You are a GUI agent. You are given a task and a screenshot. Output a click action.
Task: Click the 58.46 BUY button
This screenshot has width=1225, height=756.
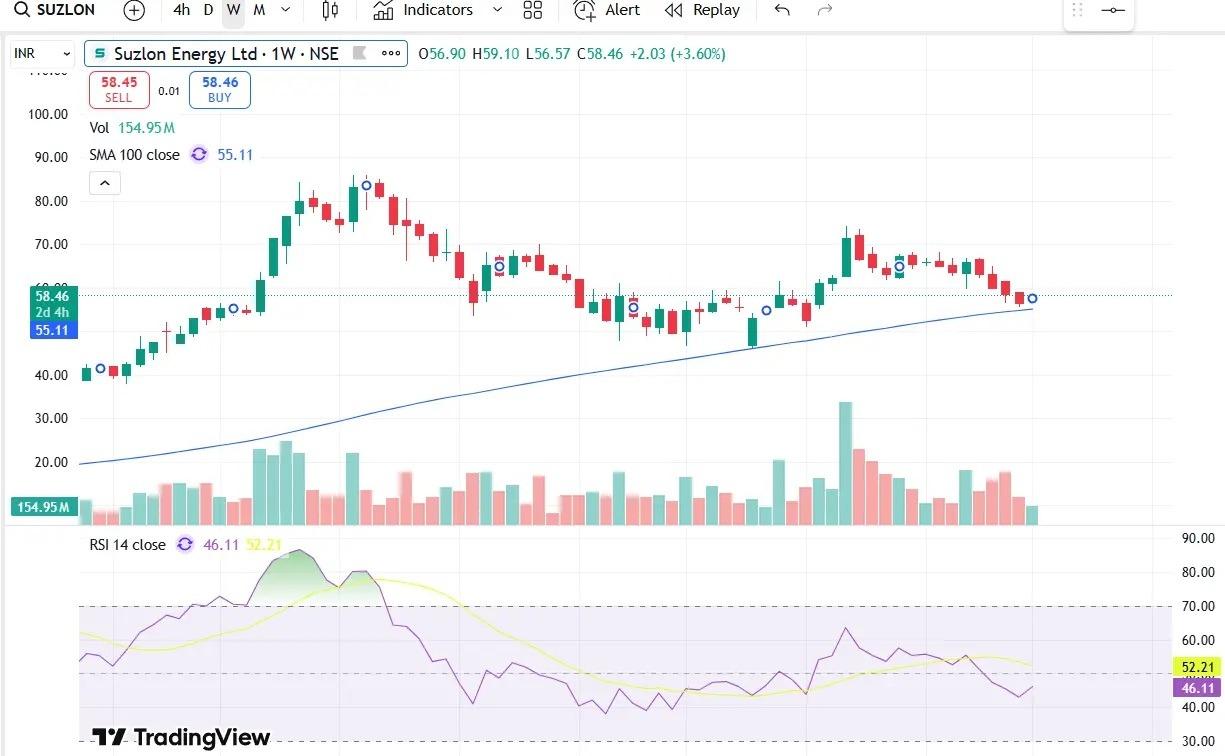point(220,90)
